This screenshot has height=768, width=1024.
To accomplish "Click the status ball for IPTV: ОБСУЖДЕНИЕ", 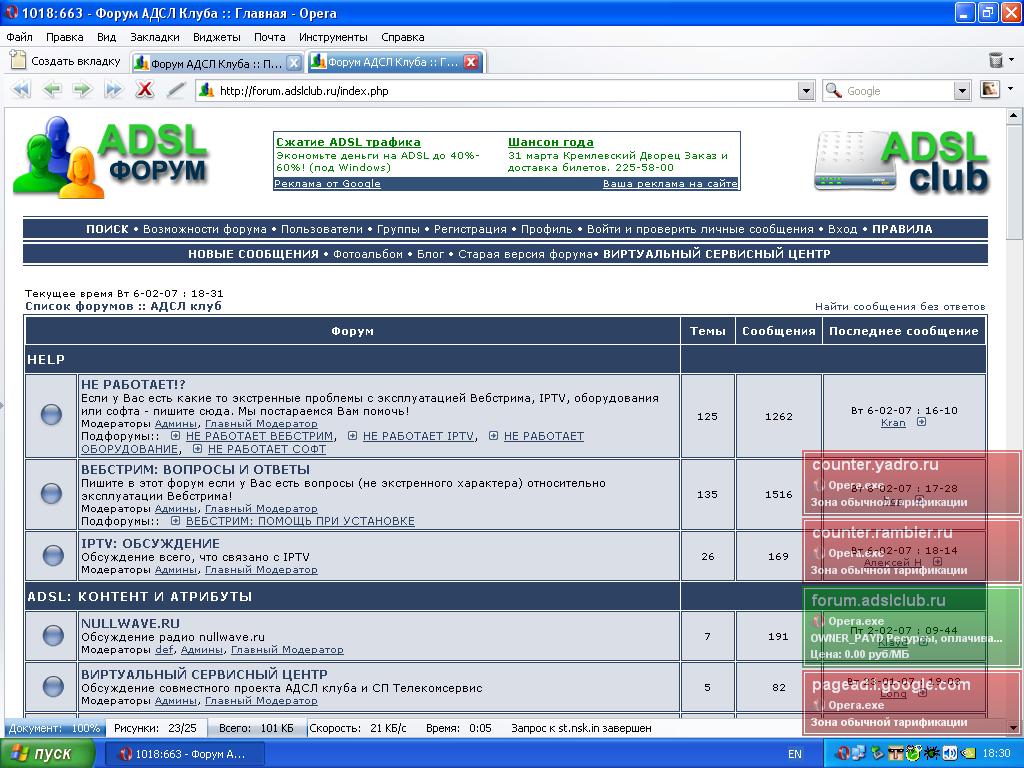I will (x=53, y=555).
